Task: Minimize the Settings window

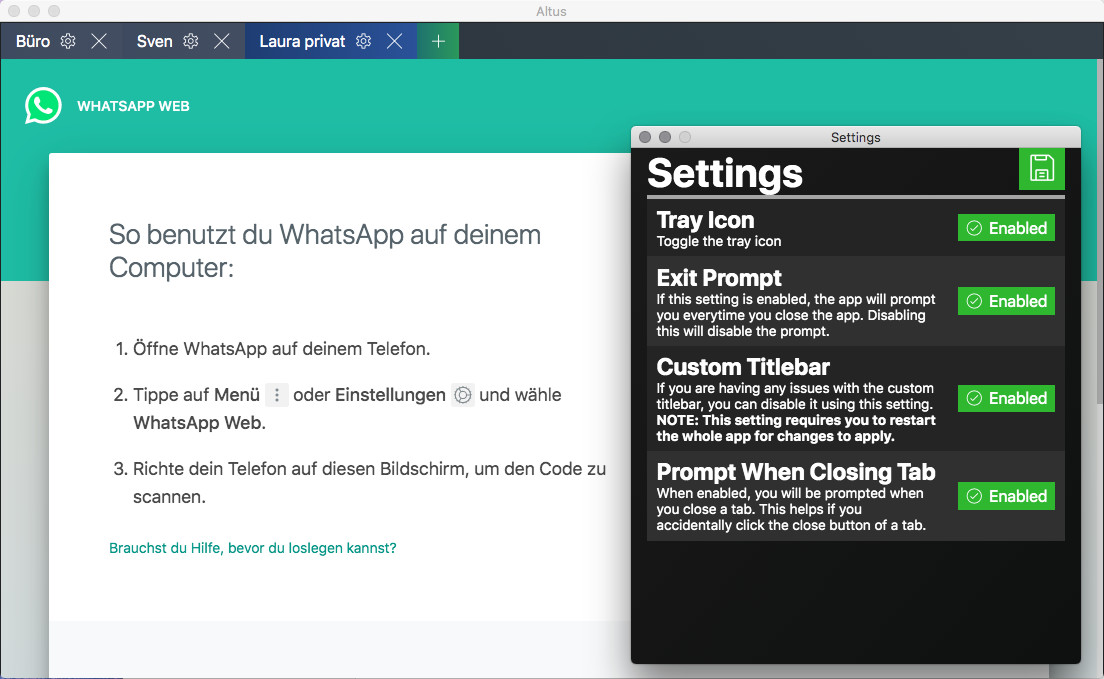Action: pos(665,137)
